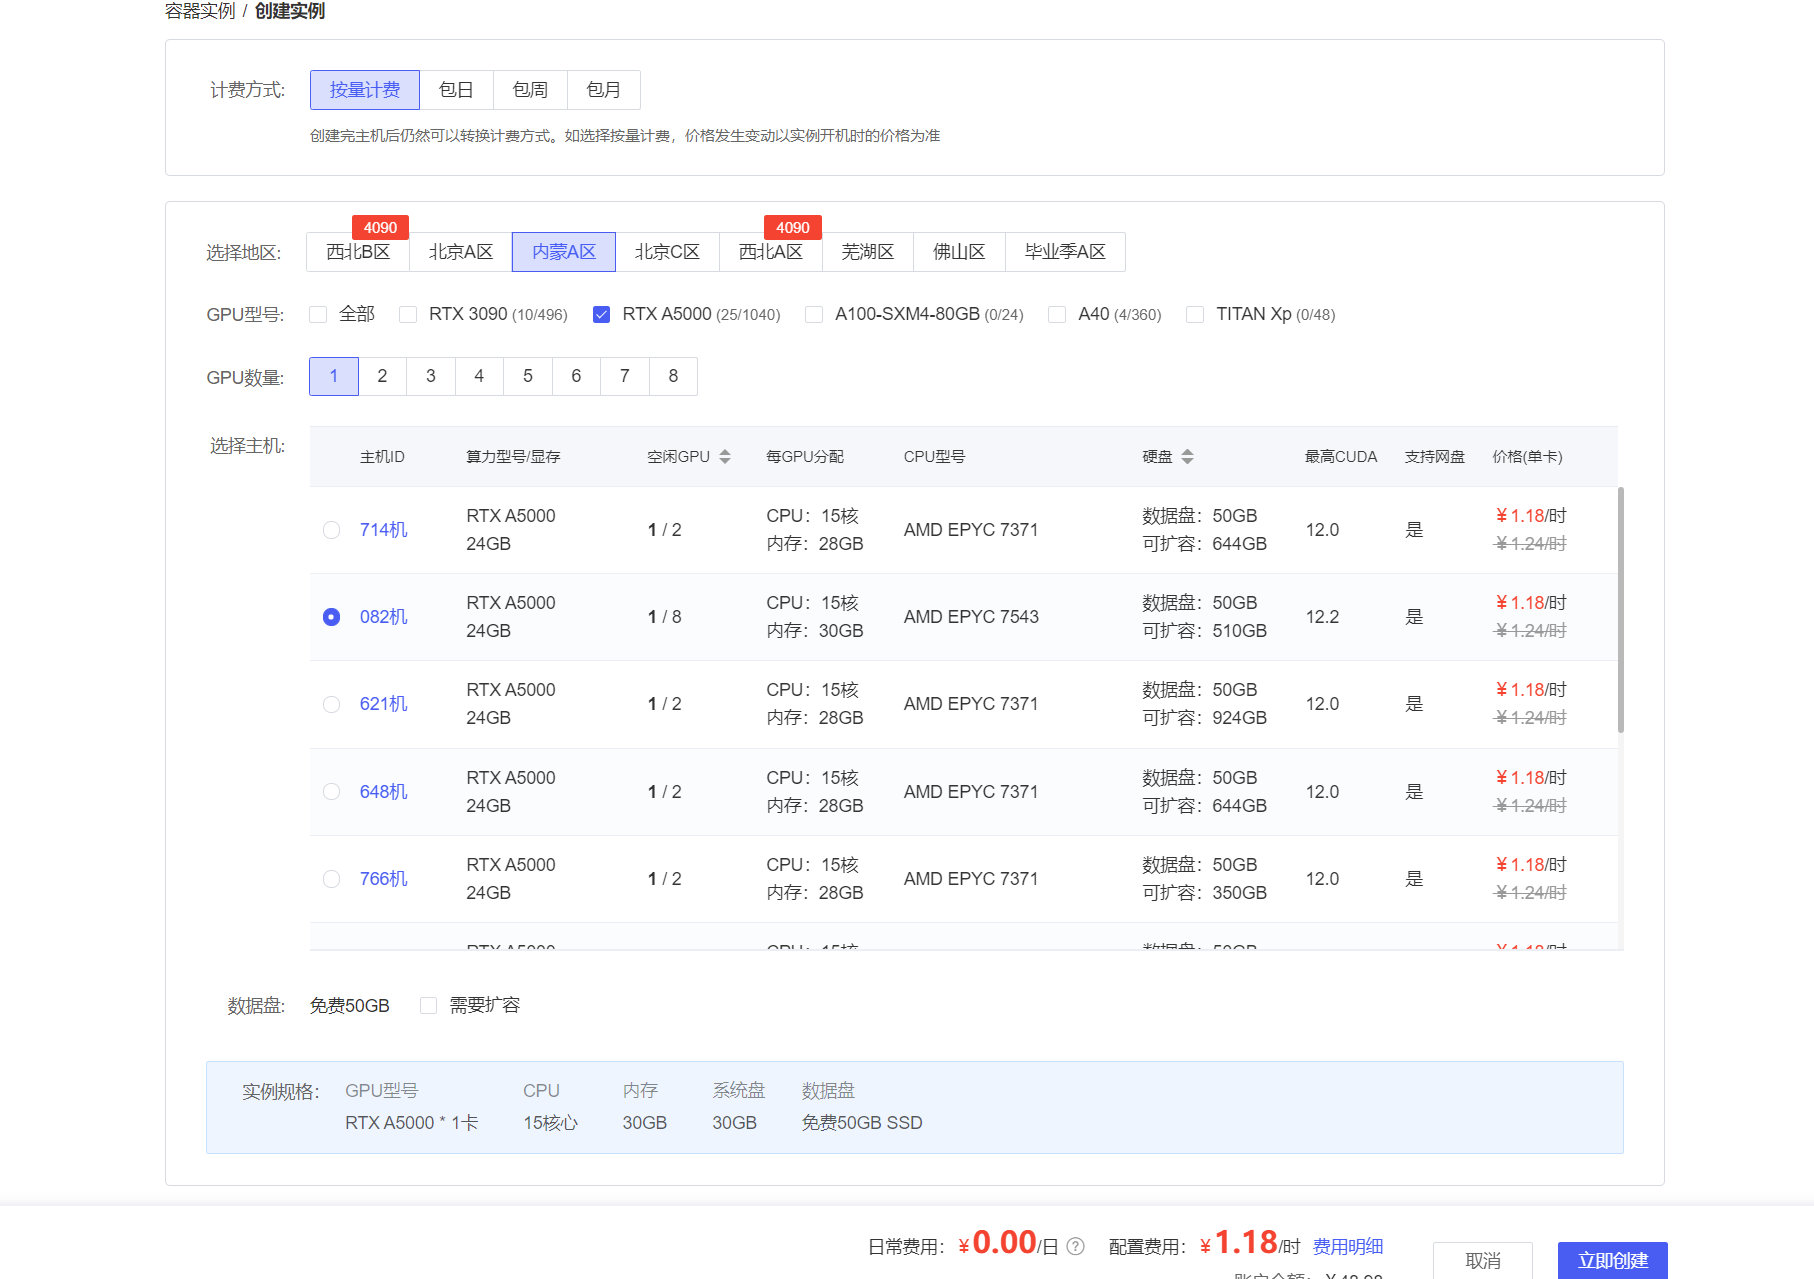Click the 可扩容: 924GB disk value
1814x1279 pixels.
[1205, 718]
